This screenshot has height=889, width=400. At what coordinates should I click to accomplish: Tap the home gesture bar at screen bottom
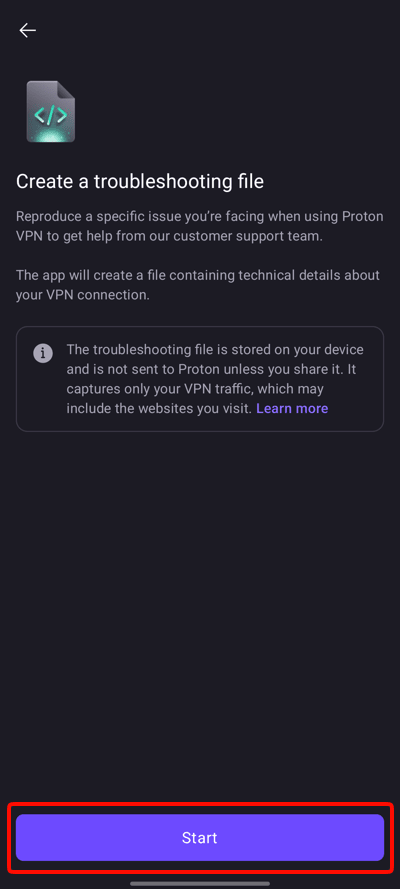(200, 883)
